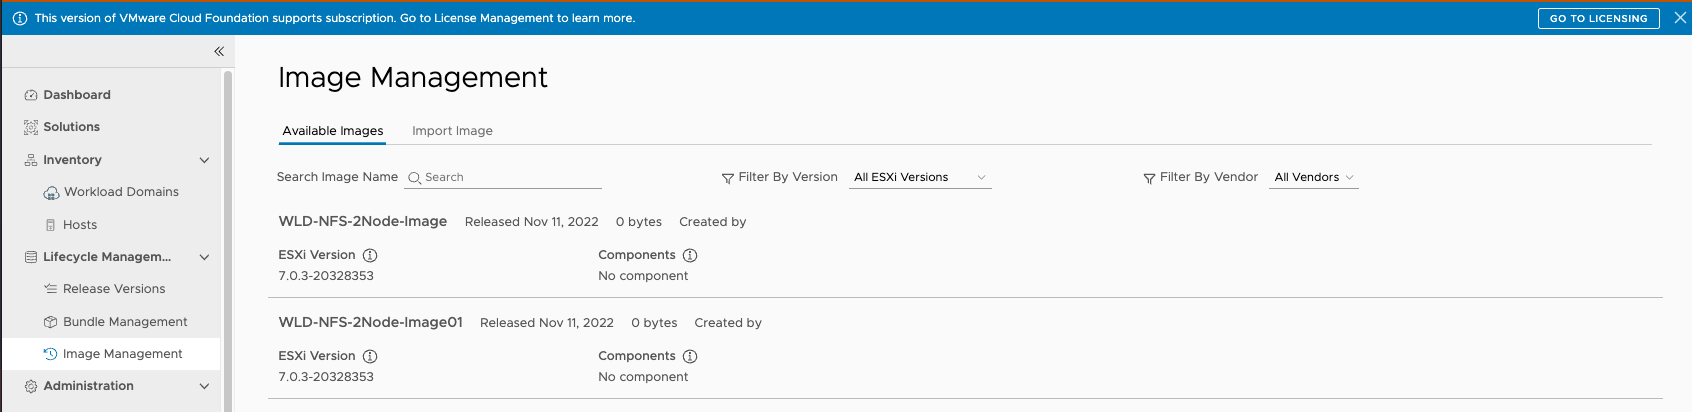Viewport: 1692px width, 412px height.
Task: Click "0 bytes" size of WLD-NFS-2Node-Image01
Action: pos(654,323)
